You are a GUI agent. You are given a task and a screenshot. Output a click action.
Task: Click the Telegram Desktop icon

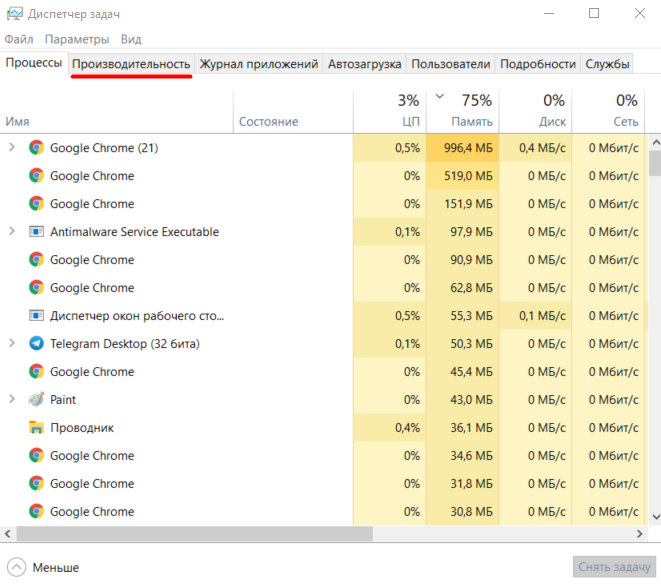[36, 344]
